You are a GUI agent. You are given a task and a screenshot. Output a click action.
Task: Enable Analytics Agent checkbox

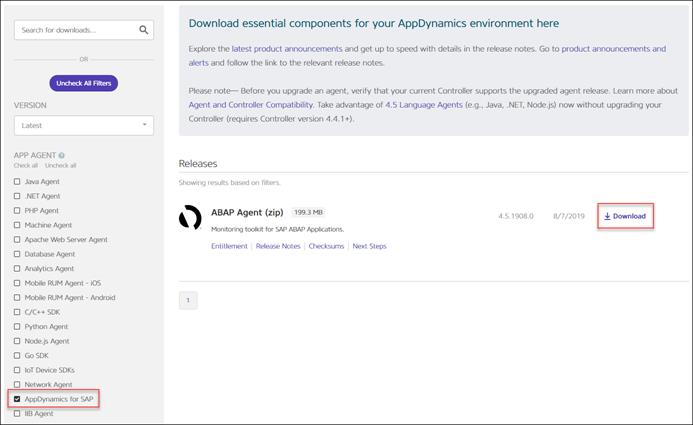[x=17, y=268]
